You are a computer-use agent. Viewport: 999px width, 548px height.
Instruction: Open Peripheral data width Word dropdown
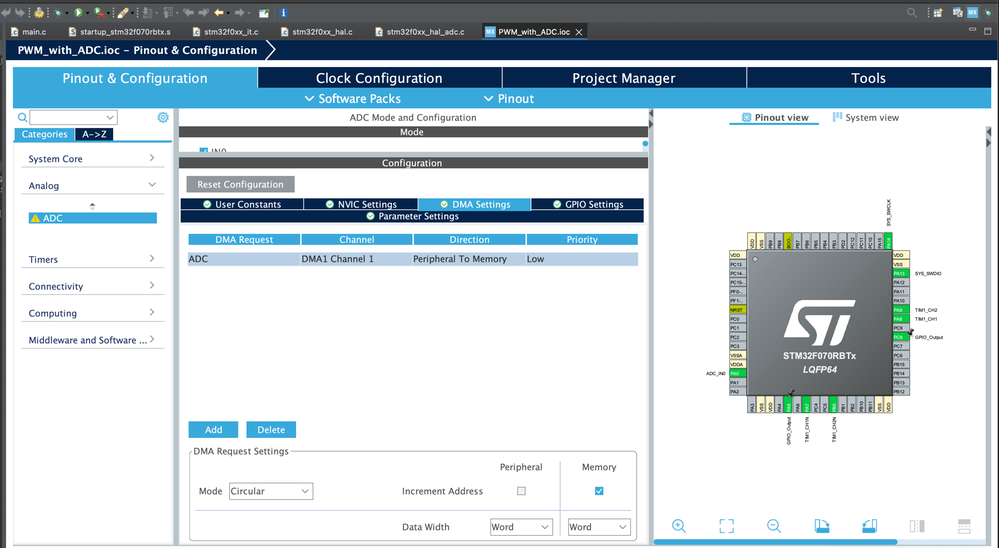(521, 527)
